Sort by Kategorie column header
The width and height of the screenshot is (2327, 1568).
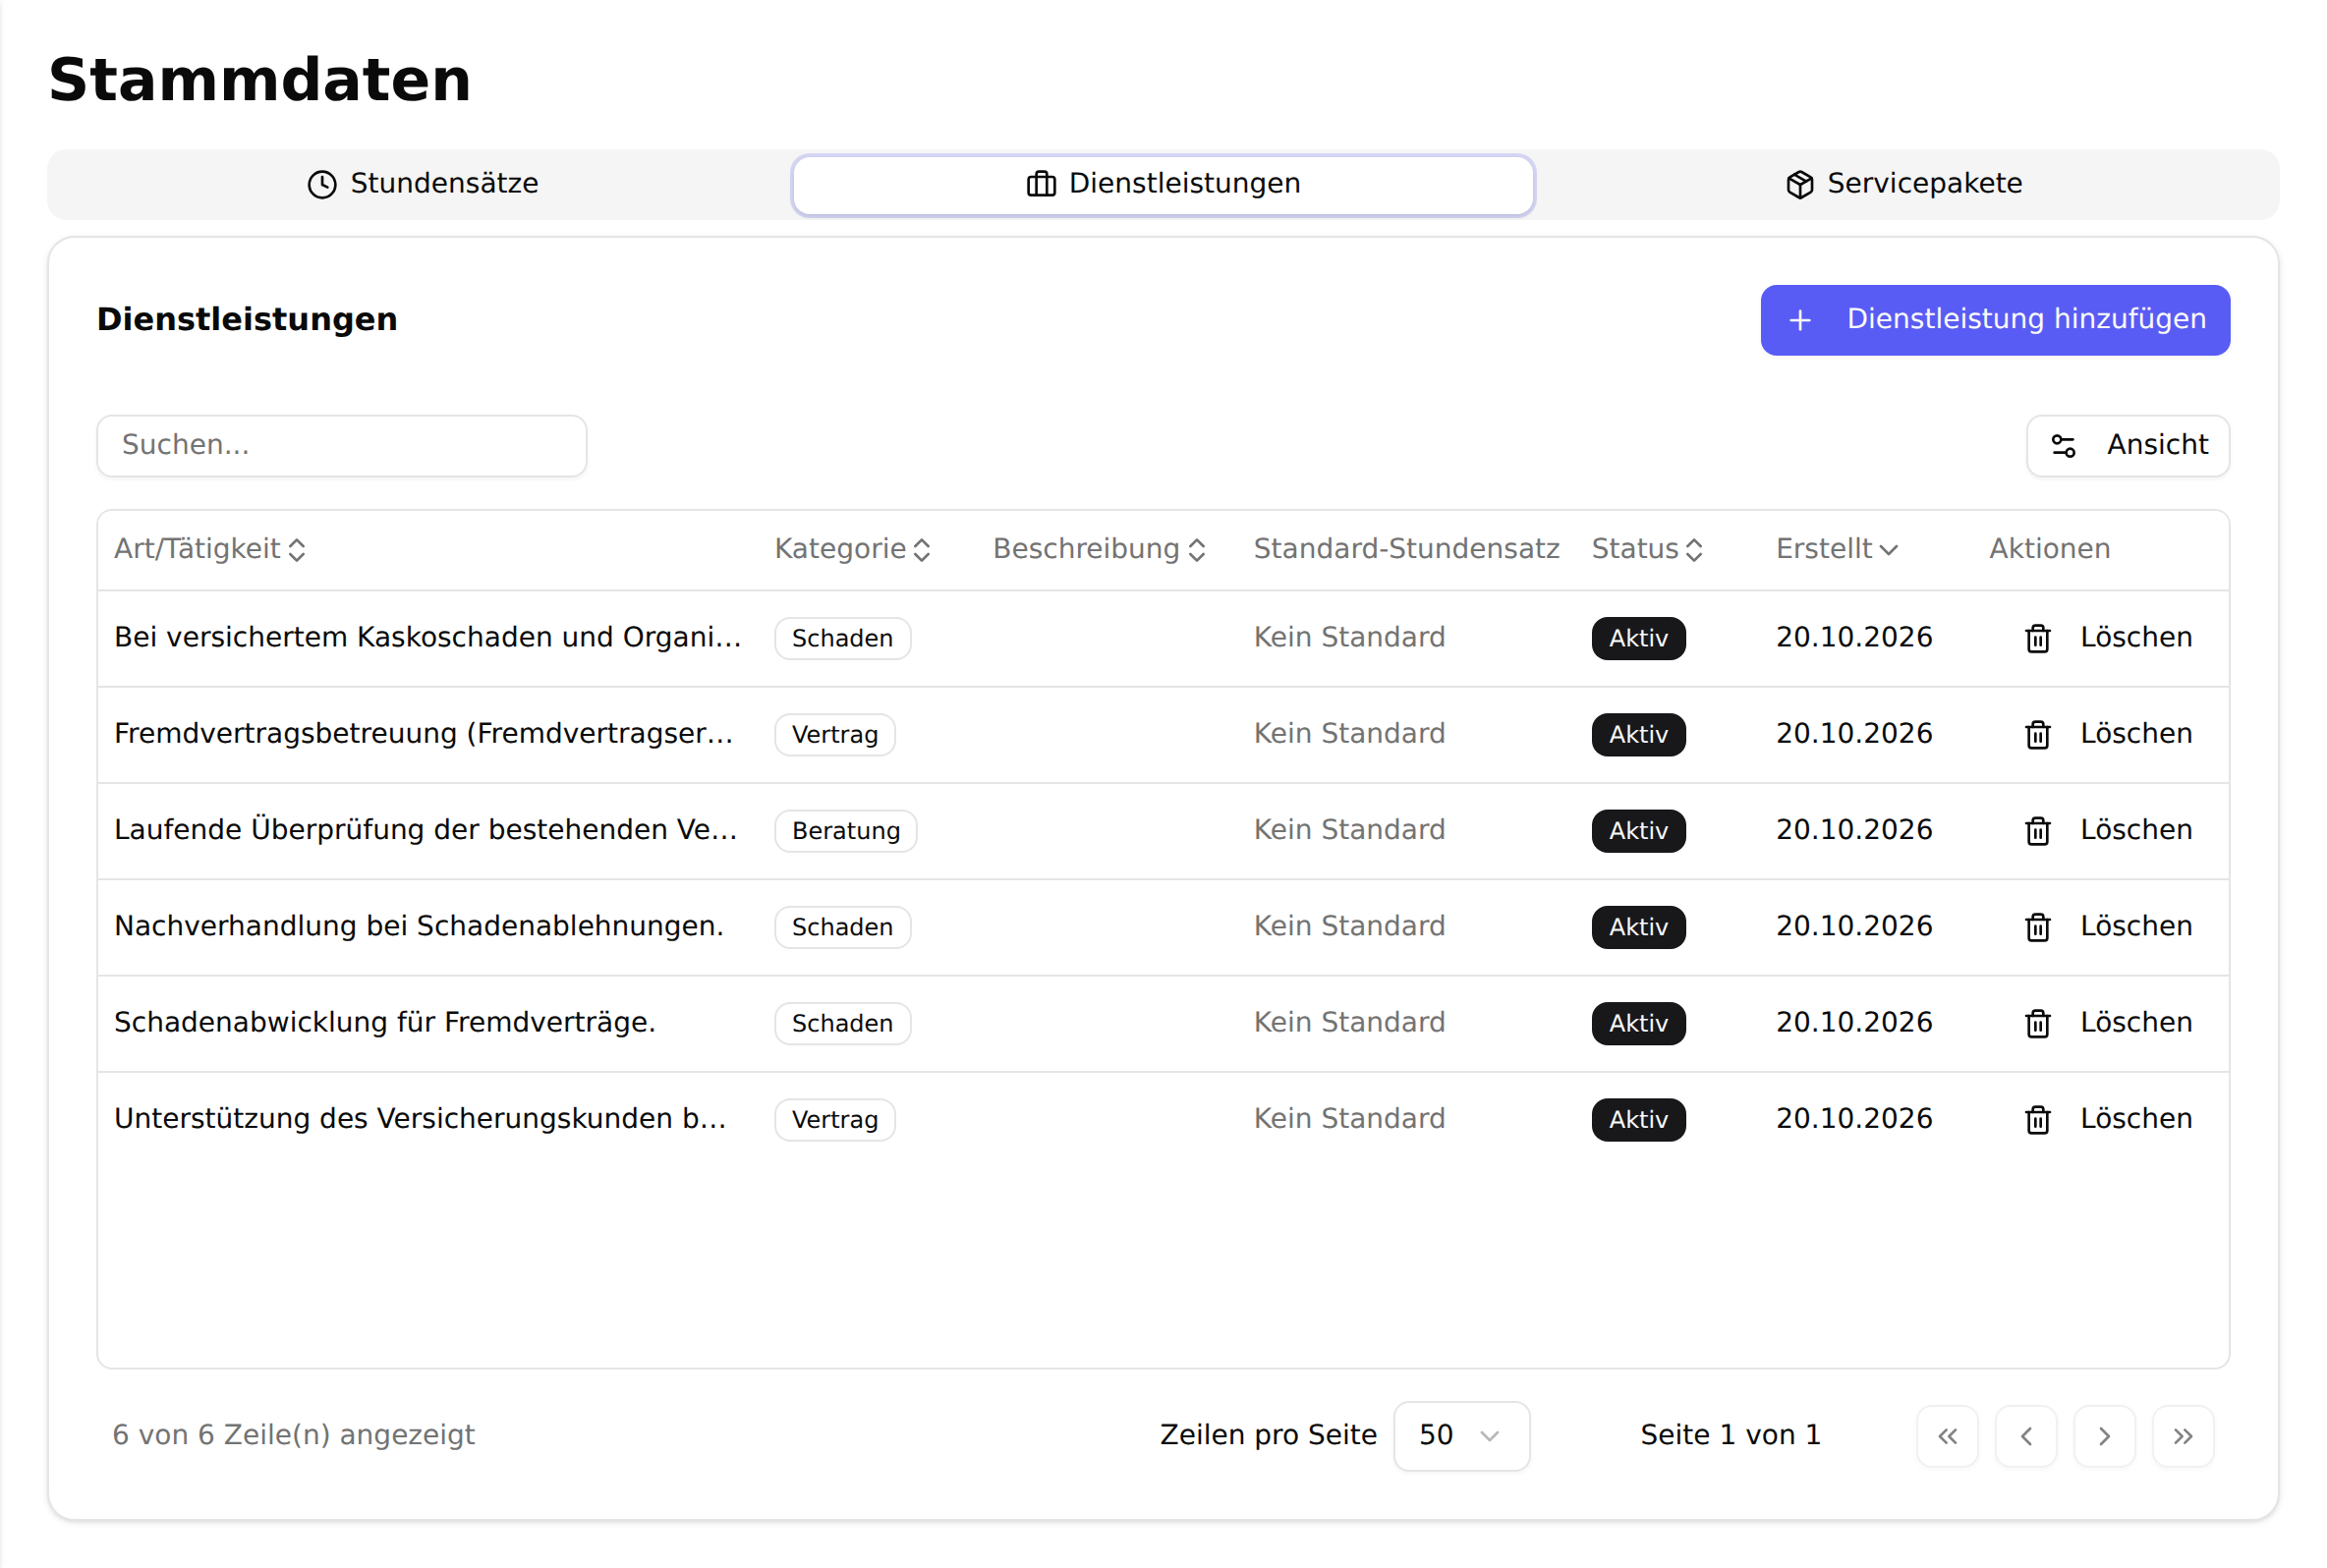852,549
